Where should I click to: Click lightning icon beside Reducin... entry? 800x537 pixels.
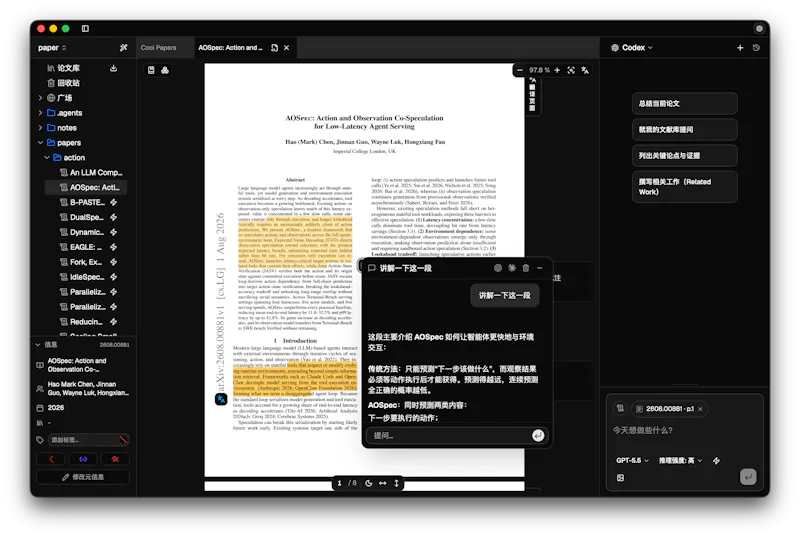click(113, 322)
